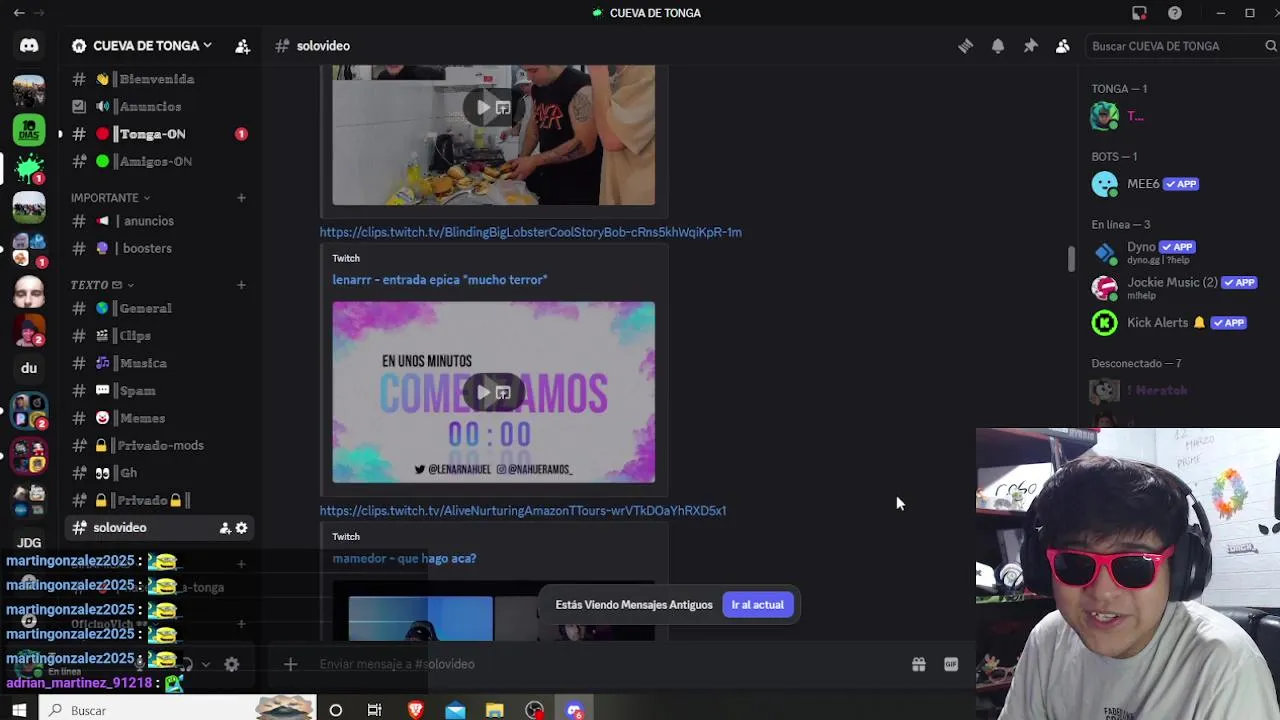Viewport: 1280px width, 720px height.
Task: Click invite icon on solovideo channel row
Action: click(x=225, y=528)
